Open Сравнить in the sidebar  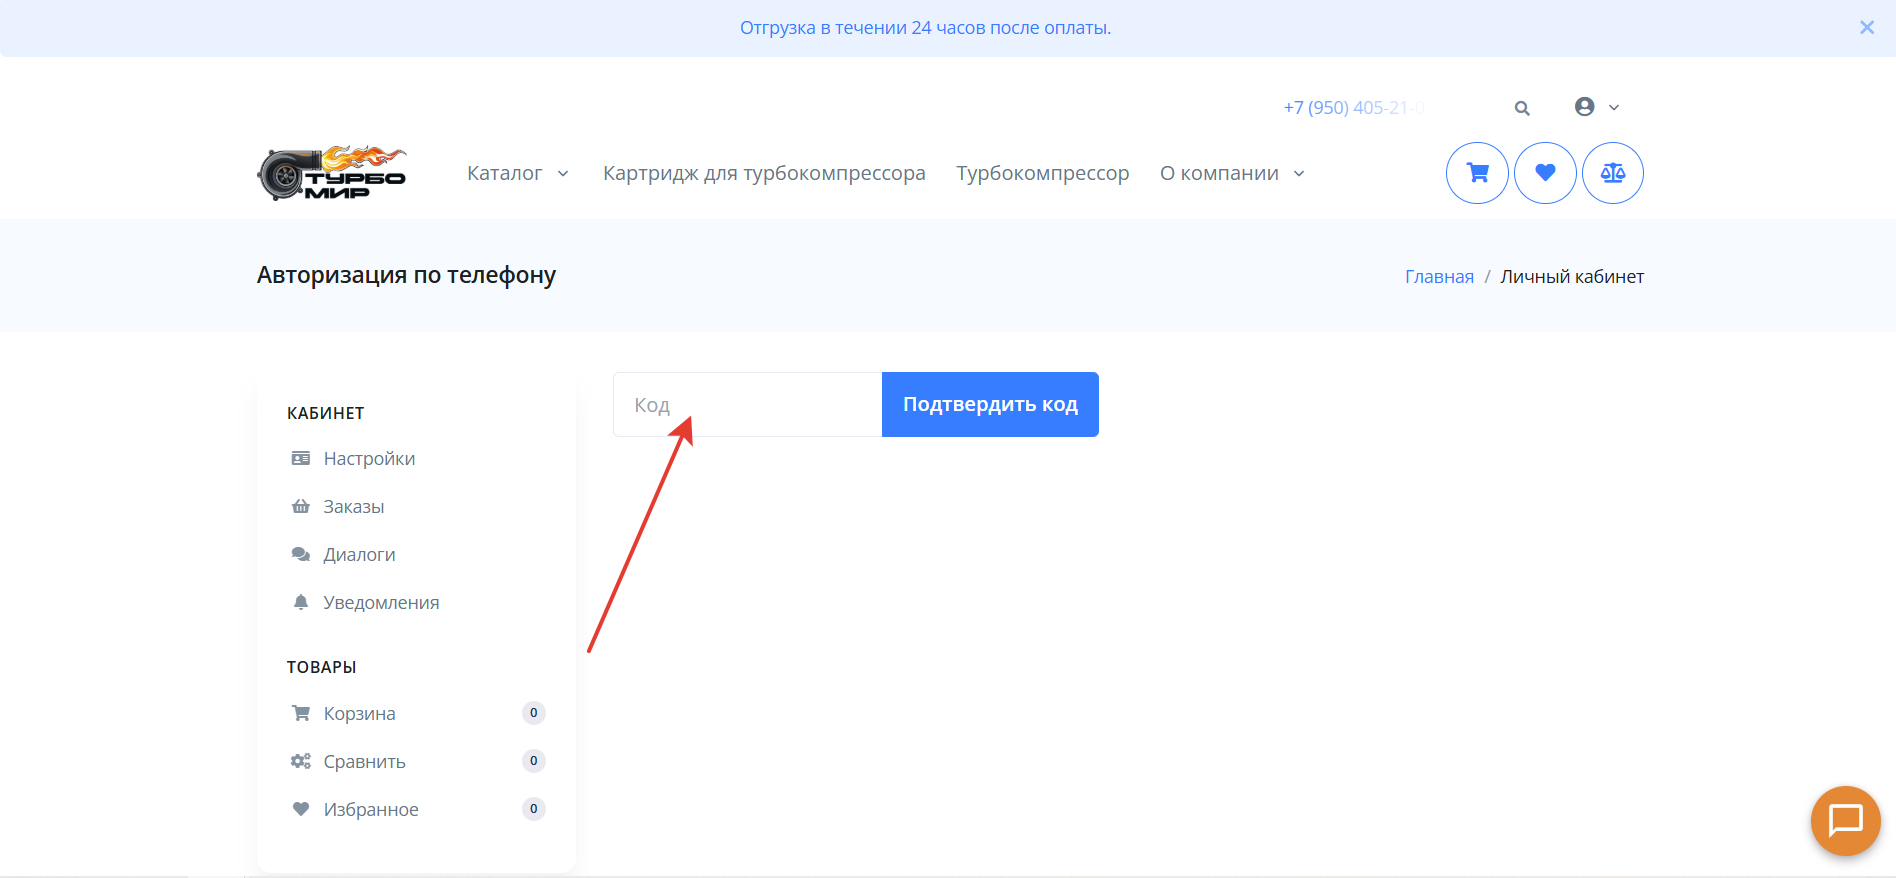tap(364, 762)
